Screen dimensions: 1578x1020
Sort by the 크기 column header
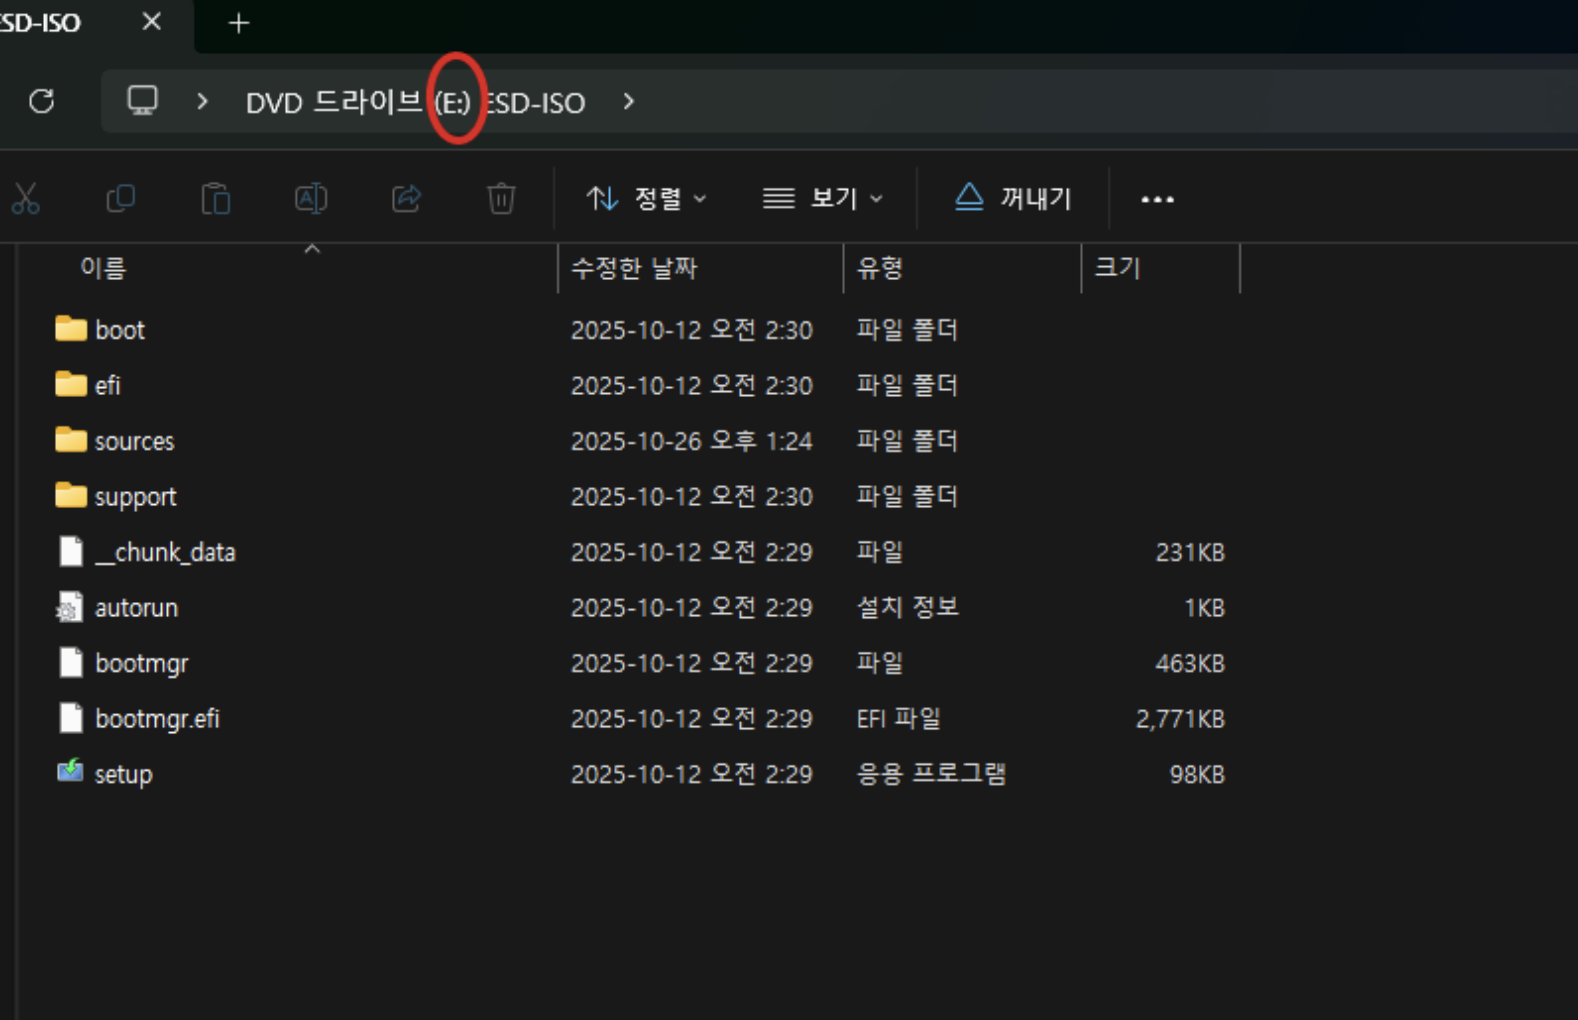[1118, 268]
